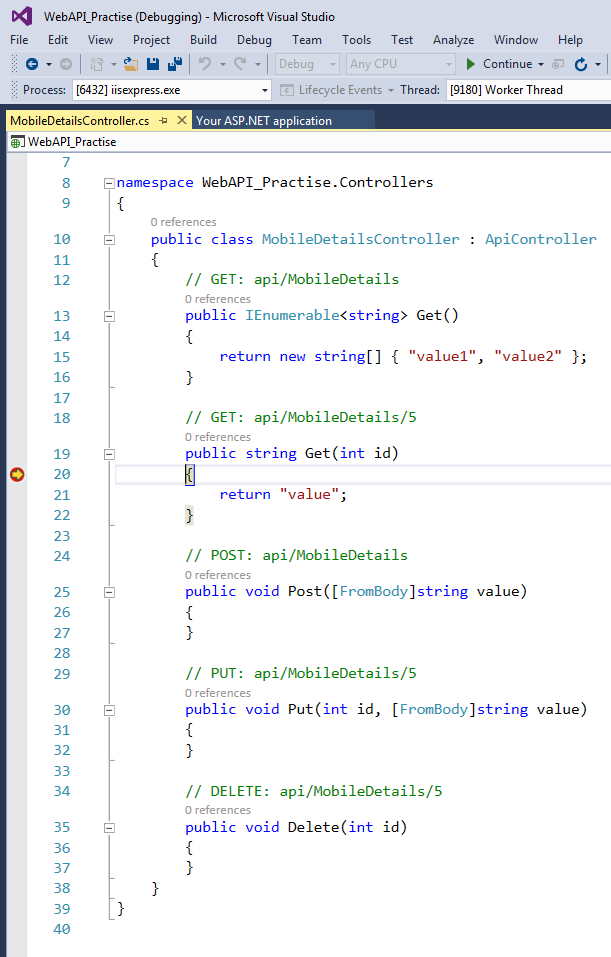The image size is (611, 957).
Task: Click the browser link icon next to Continue
Action: click(558, 64)
